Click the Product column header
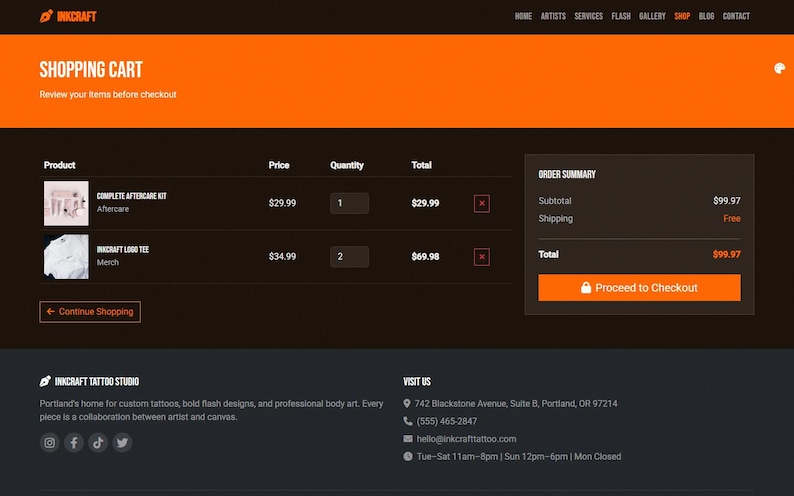The image size is (794, 496). (60, 165)
